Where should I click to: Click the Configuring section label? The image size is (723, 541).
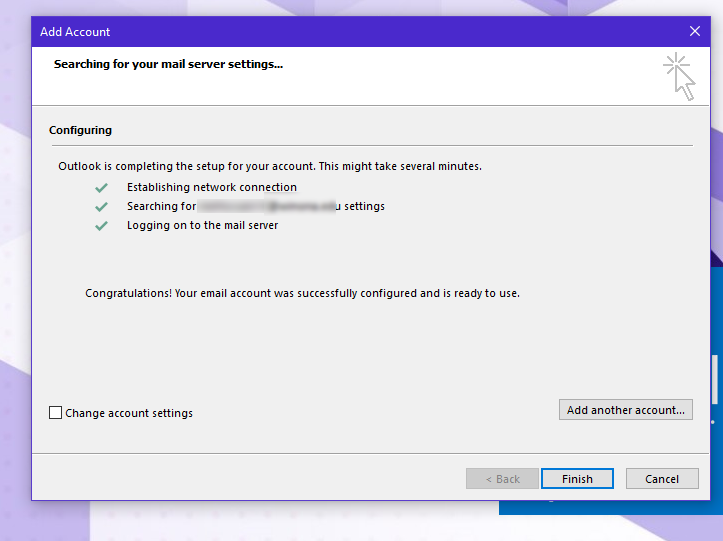click(80, 130)
